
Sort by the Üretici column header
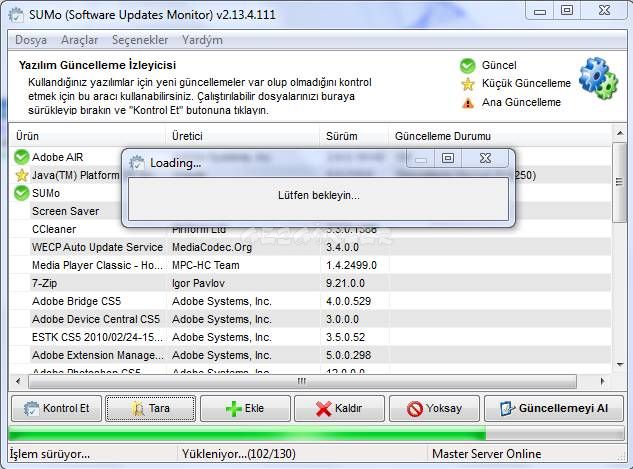[x=243, y=136]
